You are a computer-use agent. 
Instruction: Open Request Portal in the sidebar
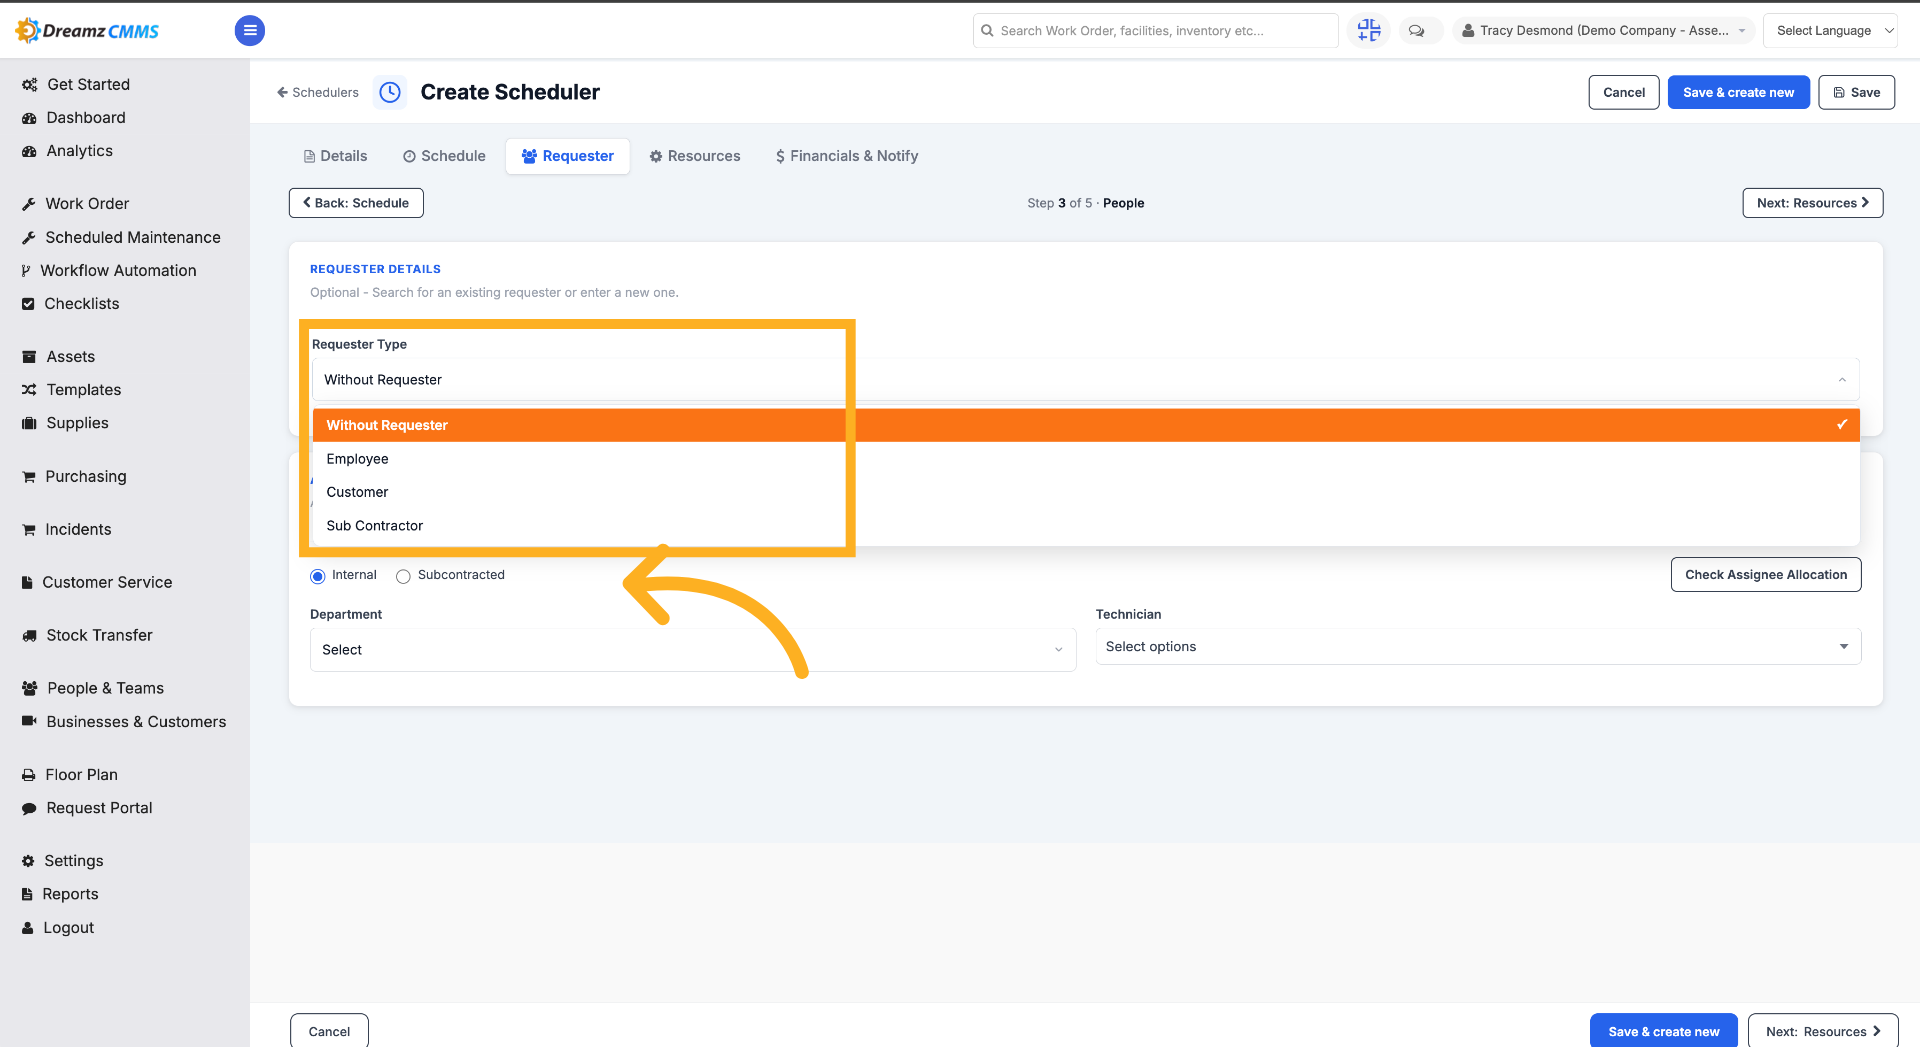pos(99,808)
